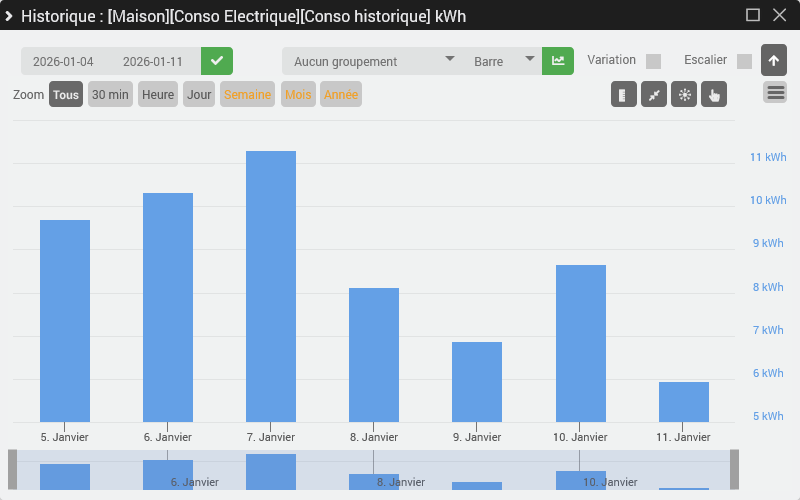Click the up arrow button
The height and width of the screenshot is (500, 800).
point(774,60)
